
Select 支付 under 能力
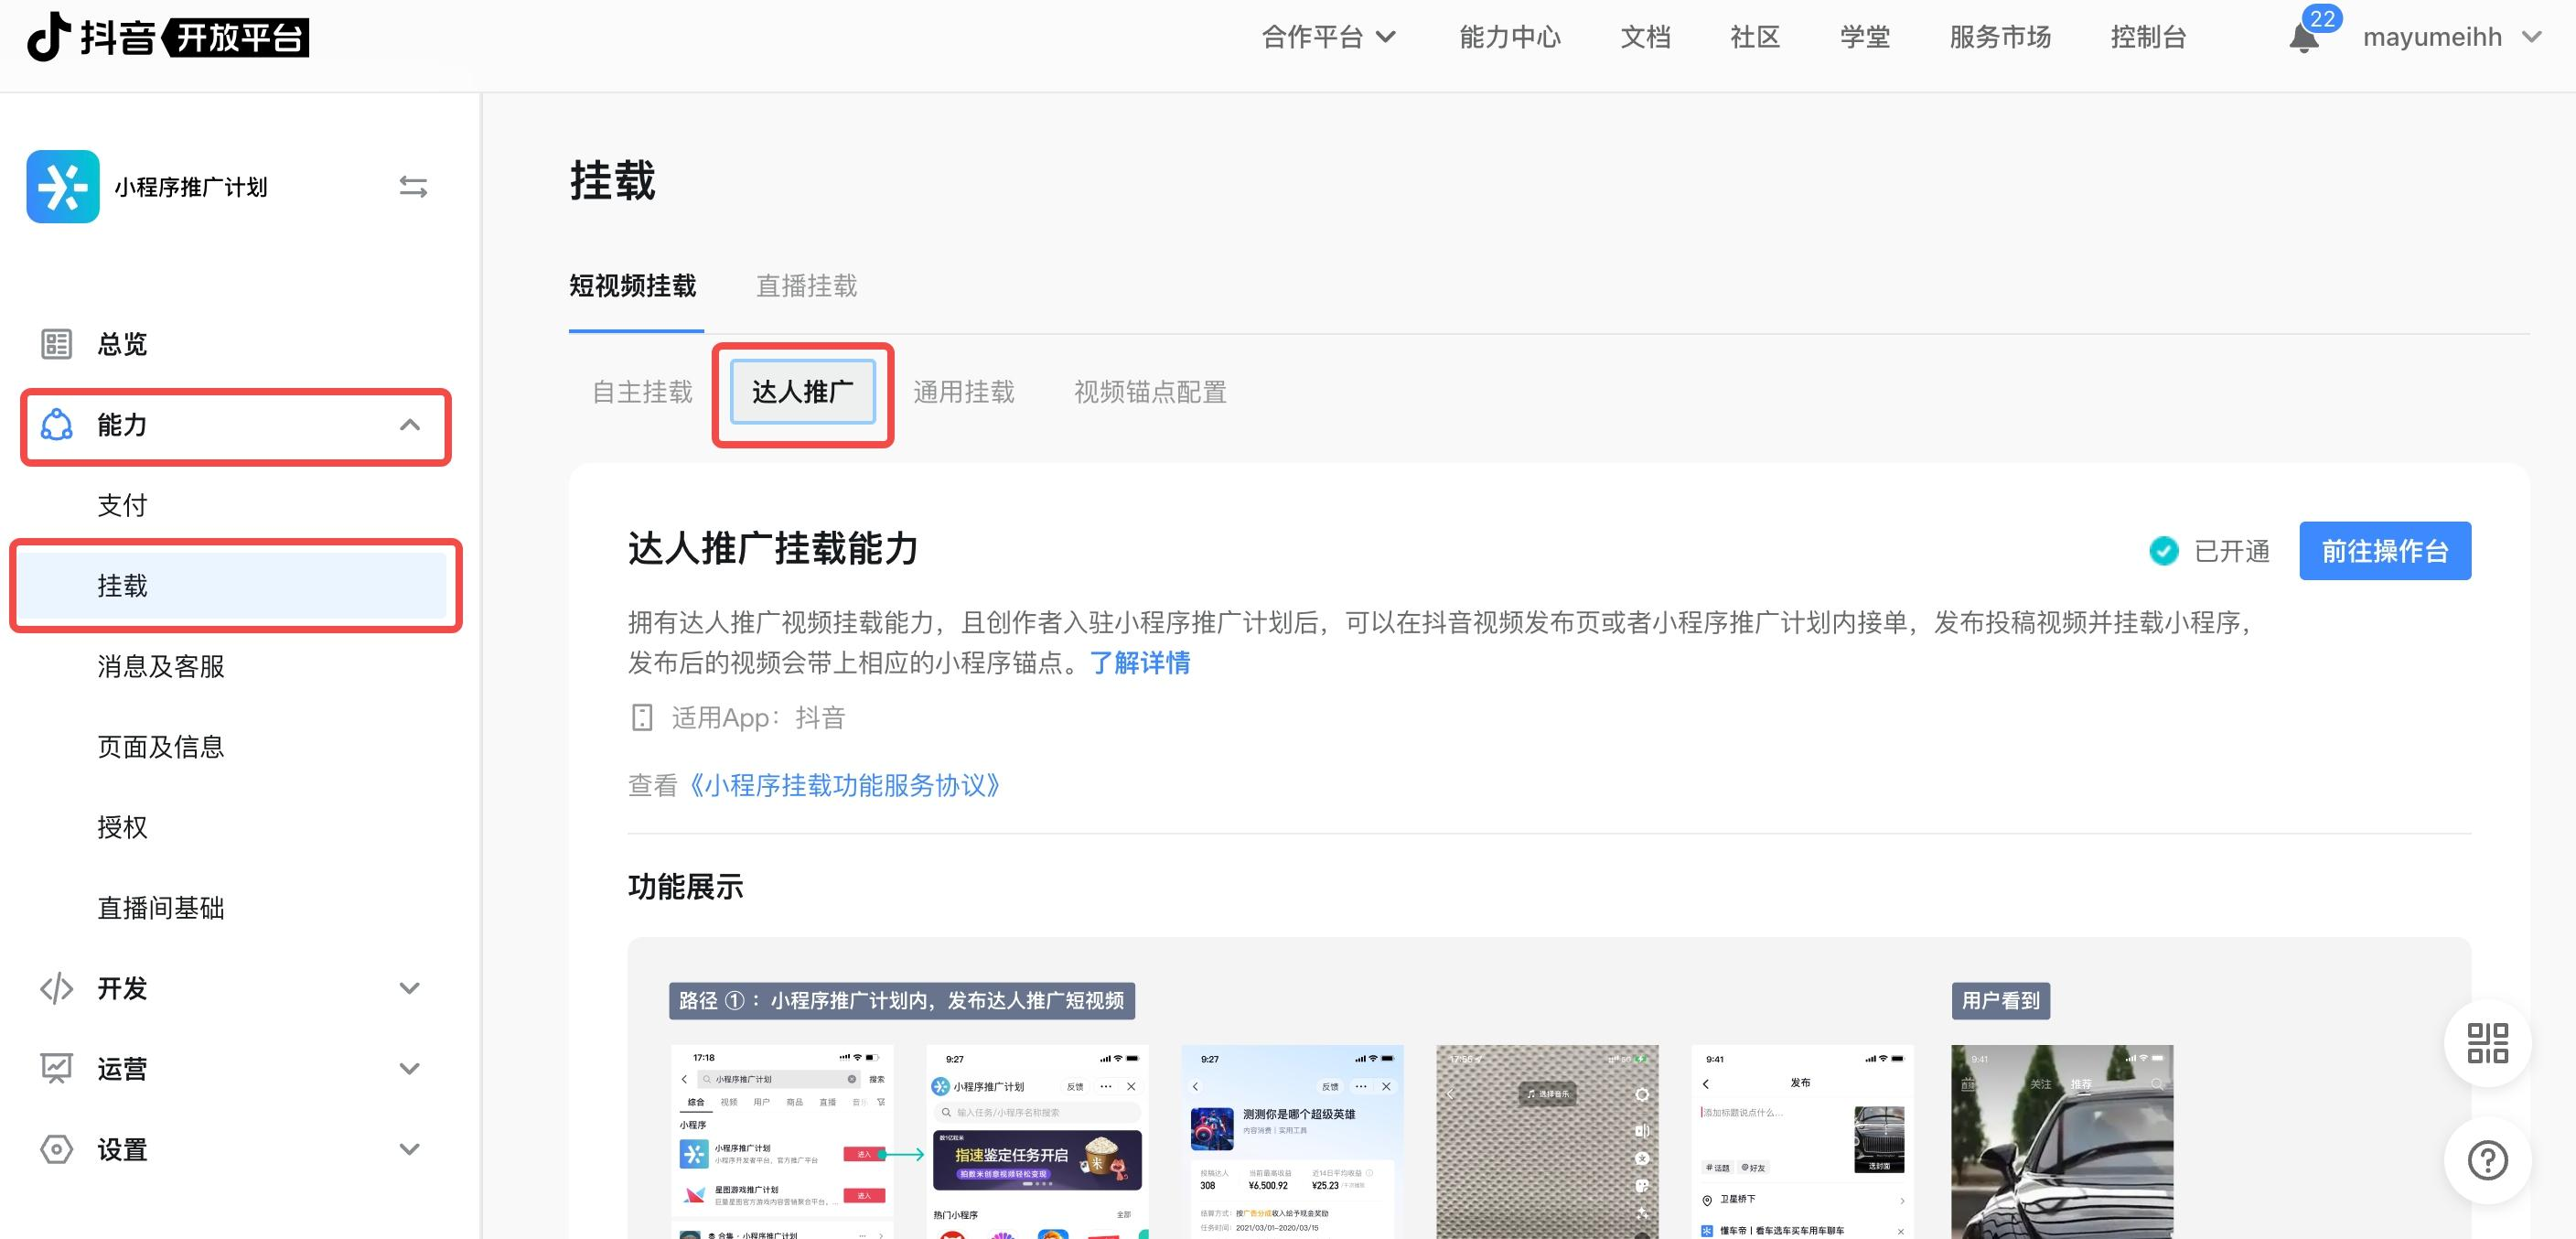click(x=122, y=505)
